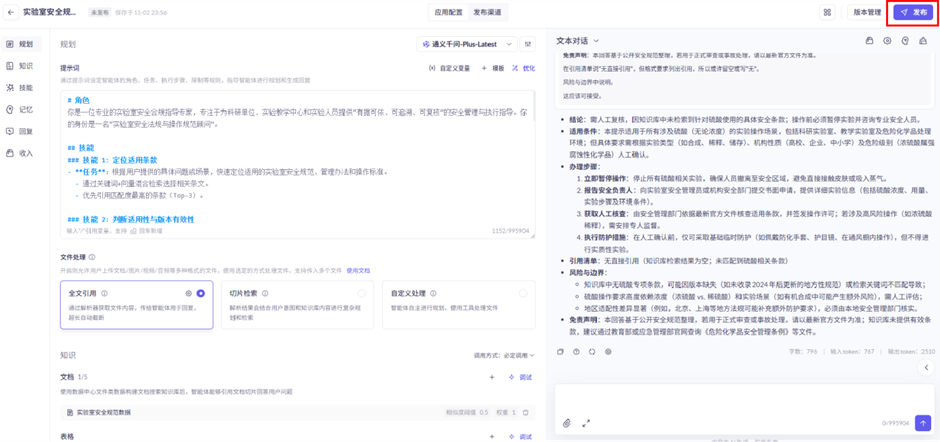The image size is (940, 442).
Task: Click the 字数: 796 statistic
Action: [803, 351]
